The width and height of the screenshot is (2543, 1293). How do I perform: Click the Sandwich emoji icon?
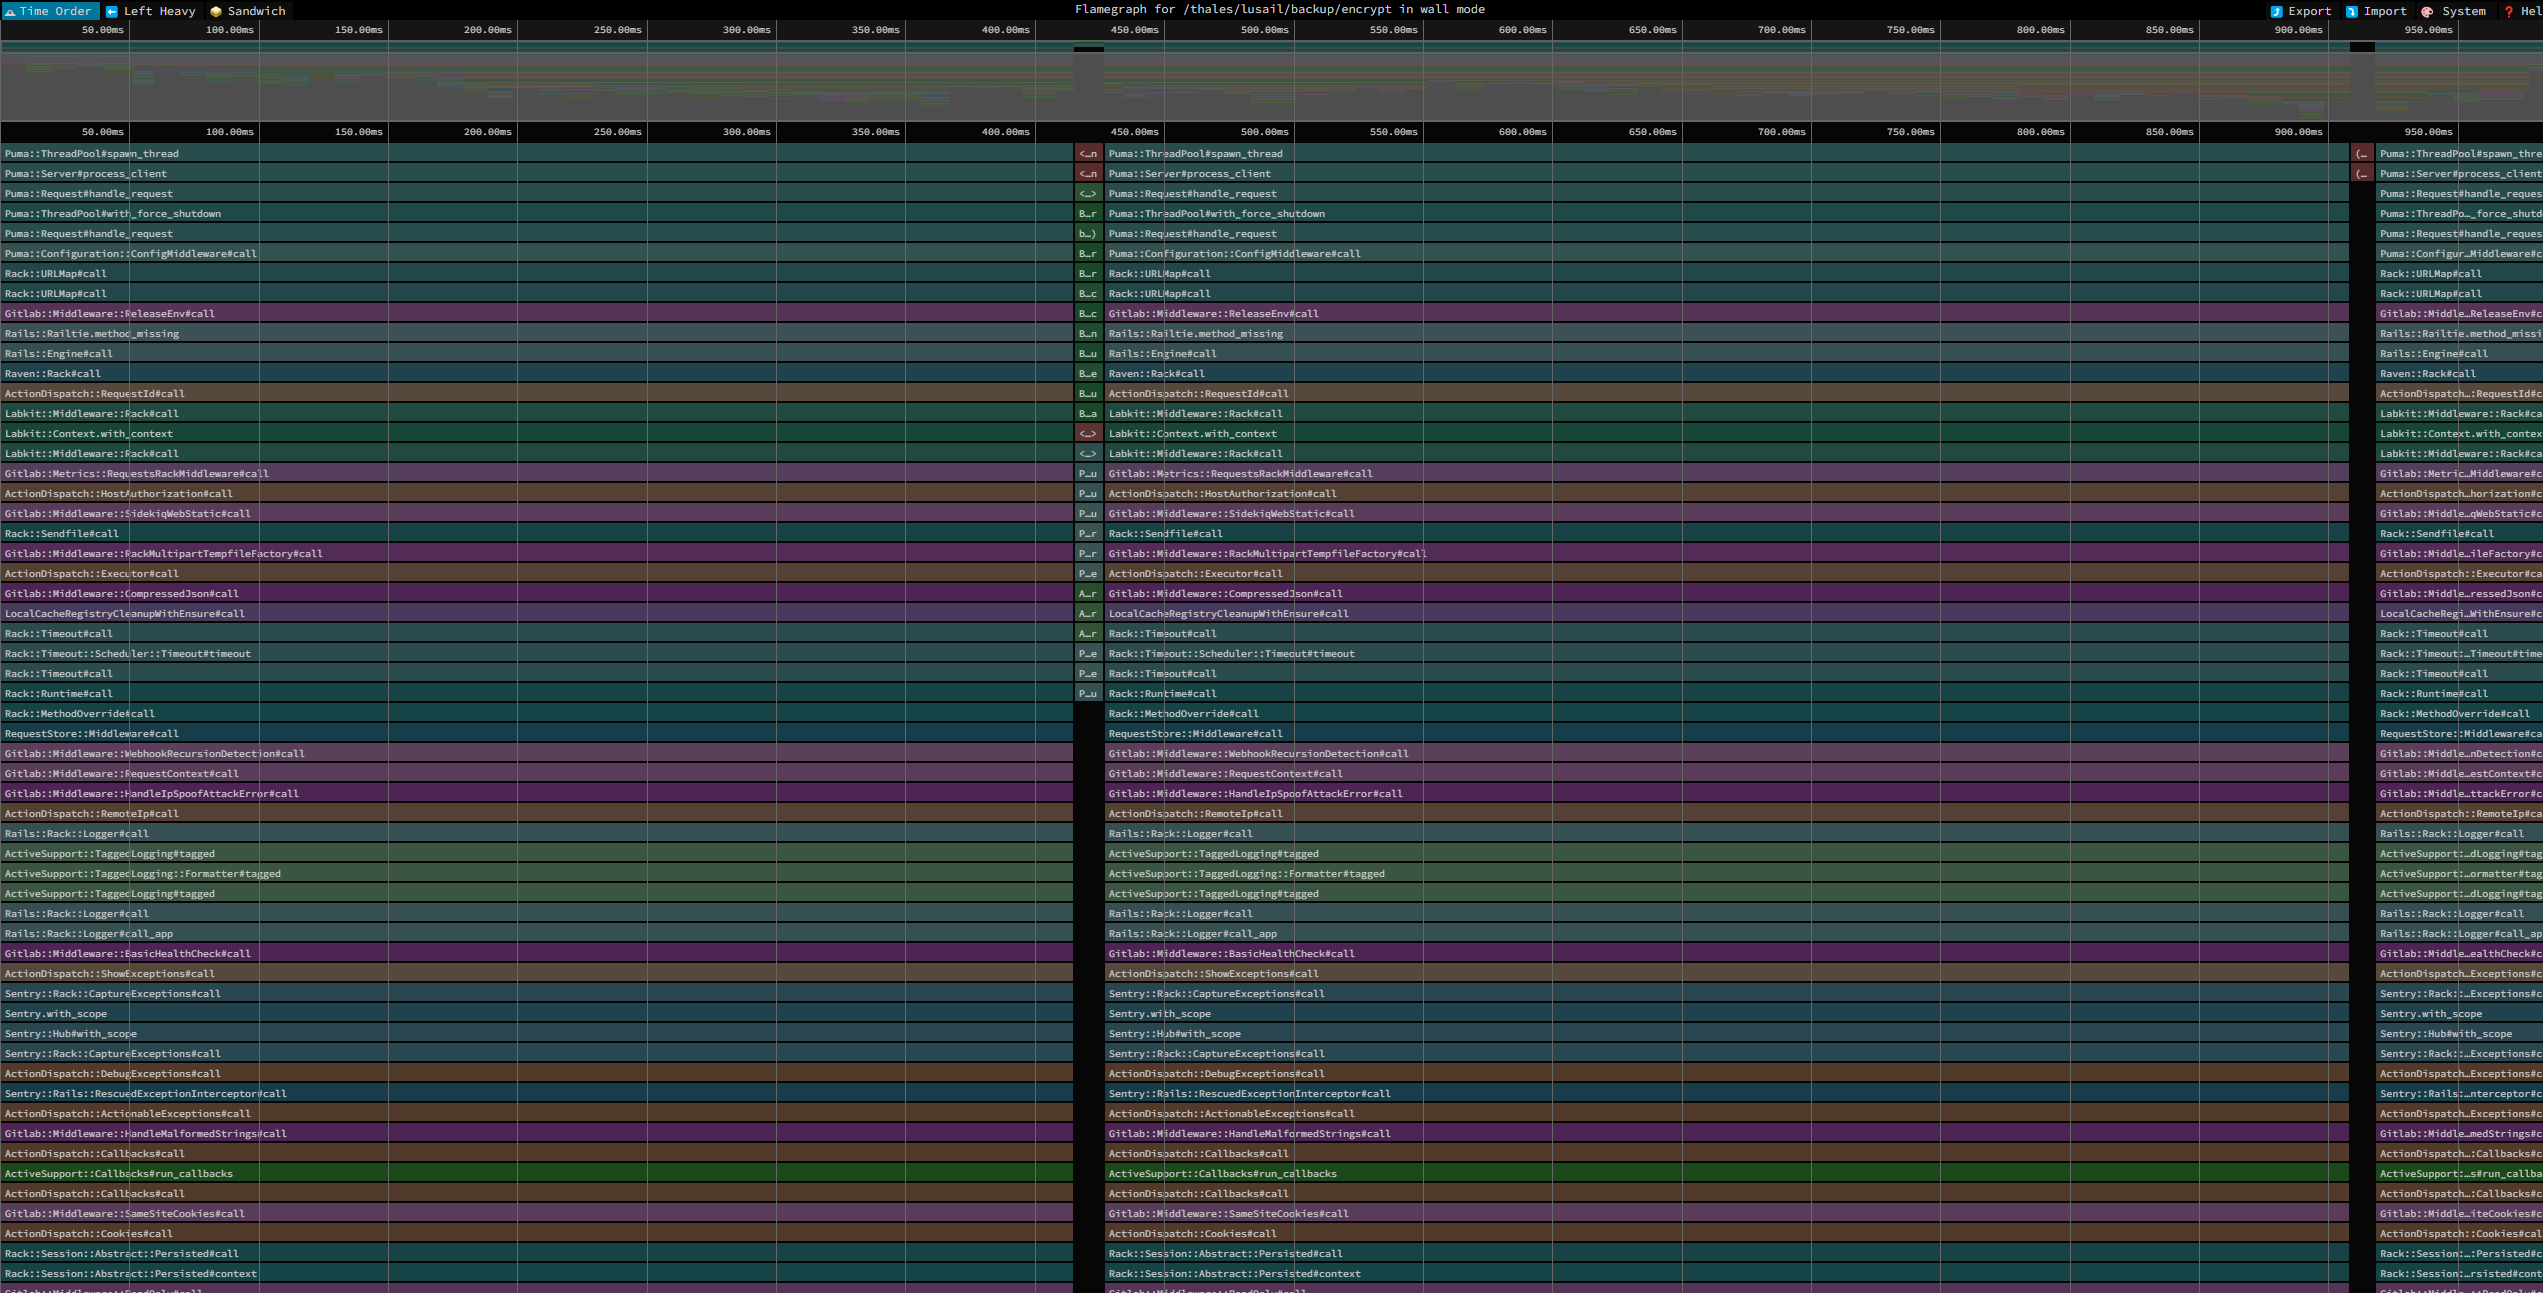point(216,11)
